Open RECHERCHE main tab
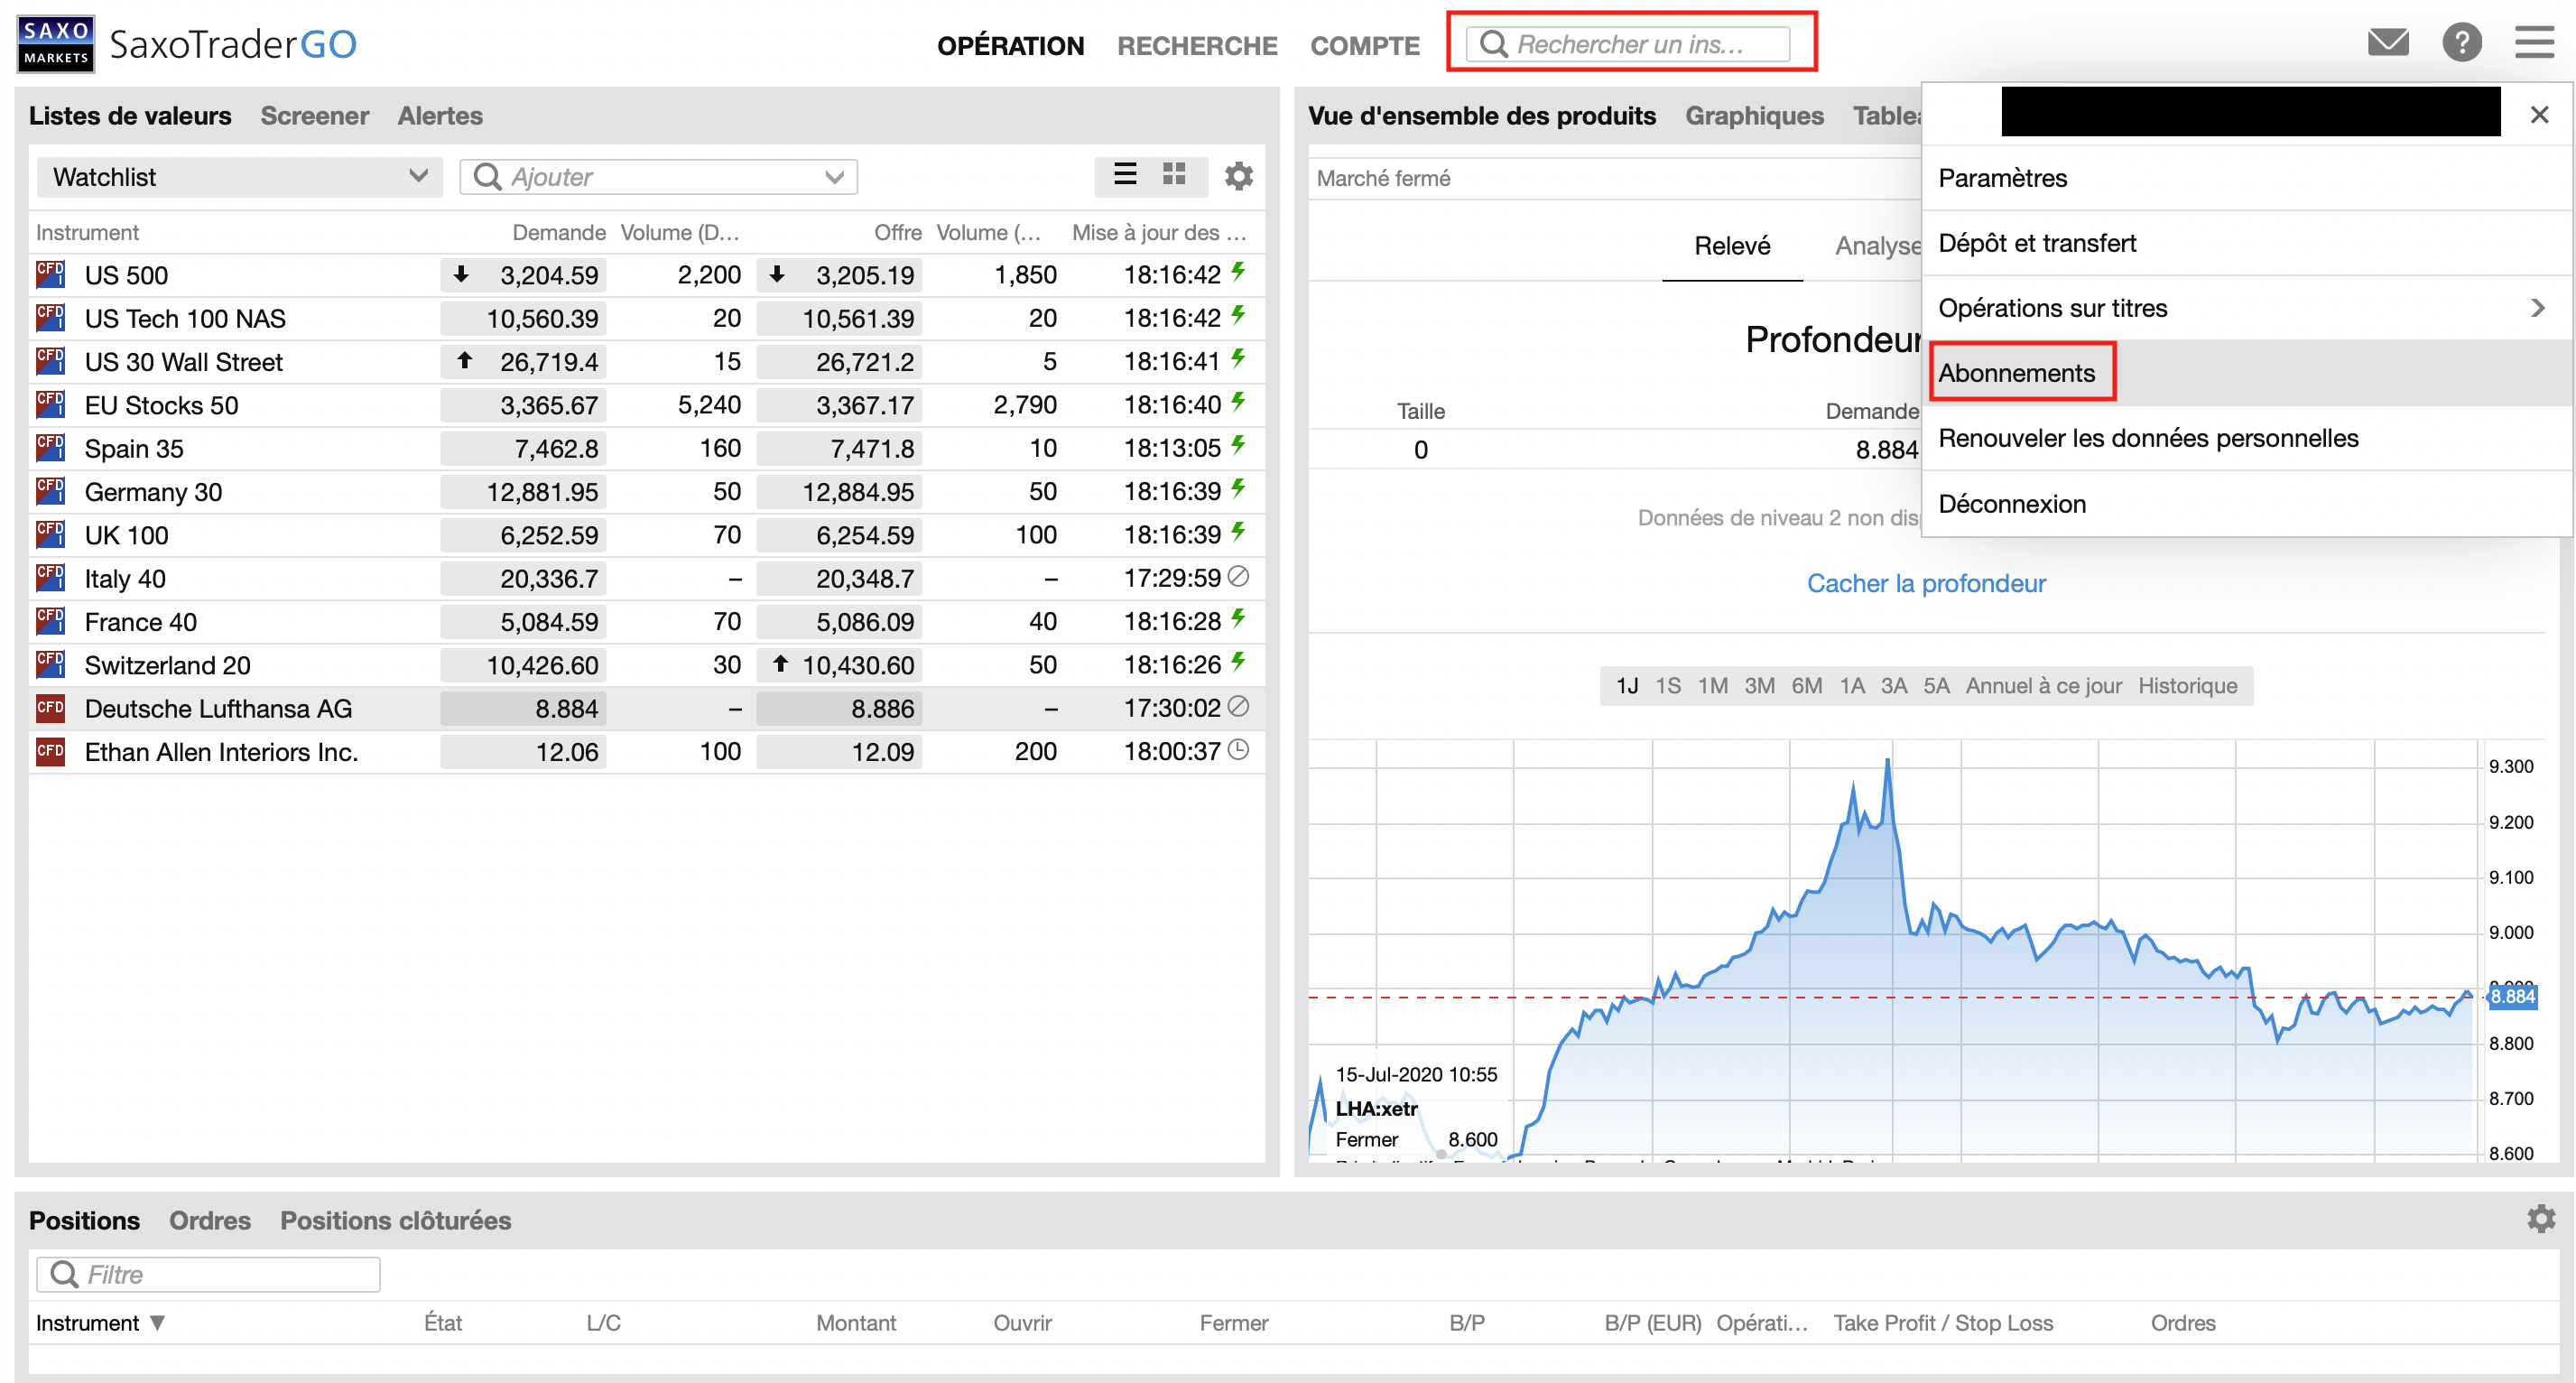 tap(1197, 45)
